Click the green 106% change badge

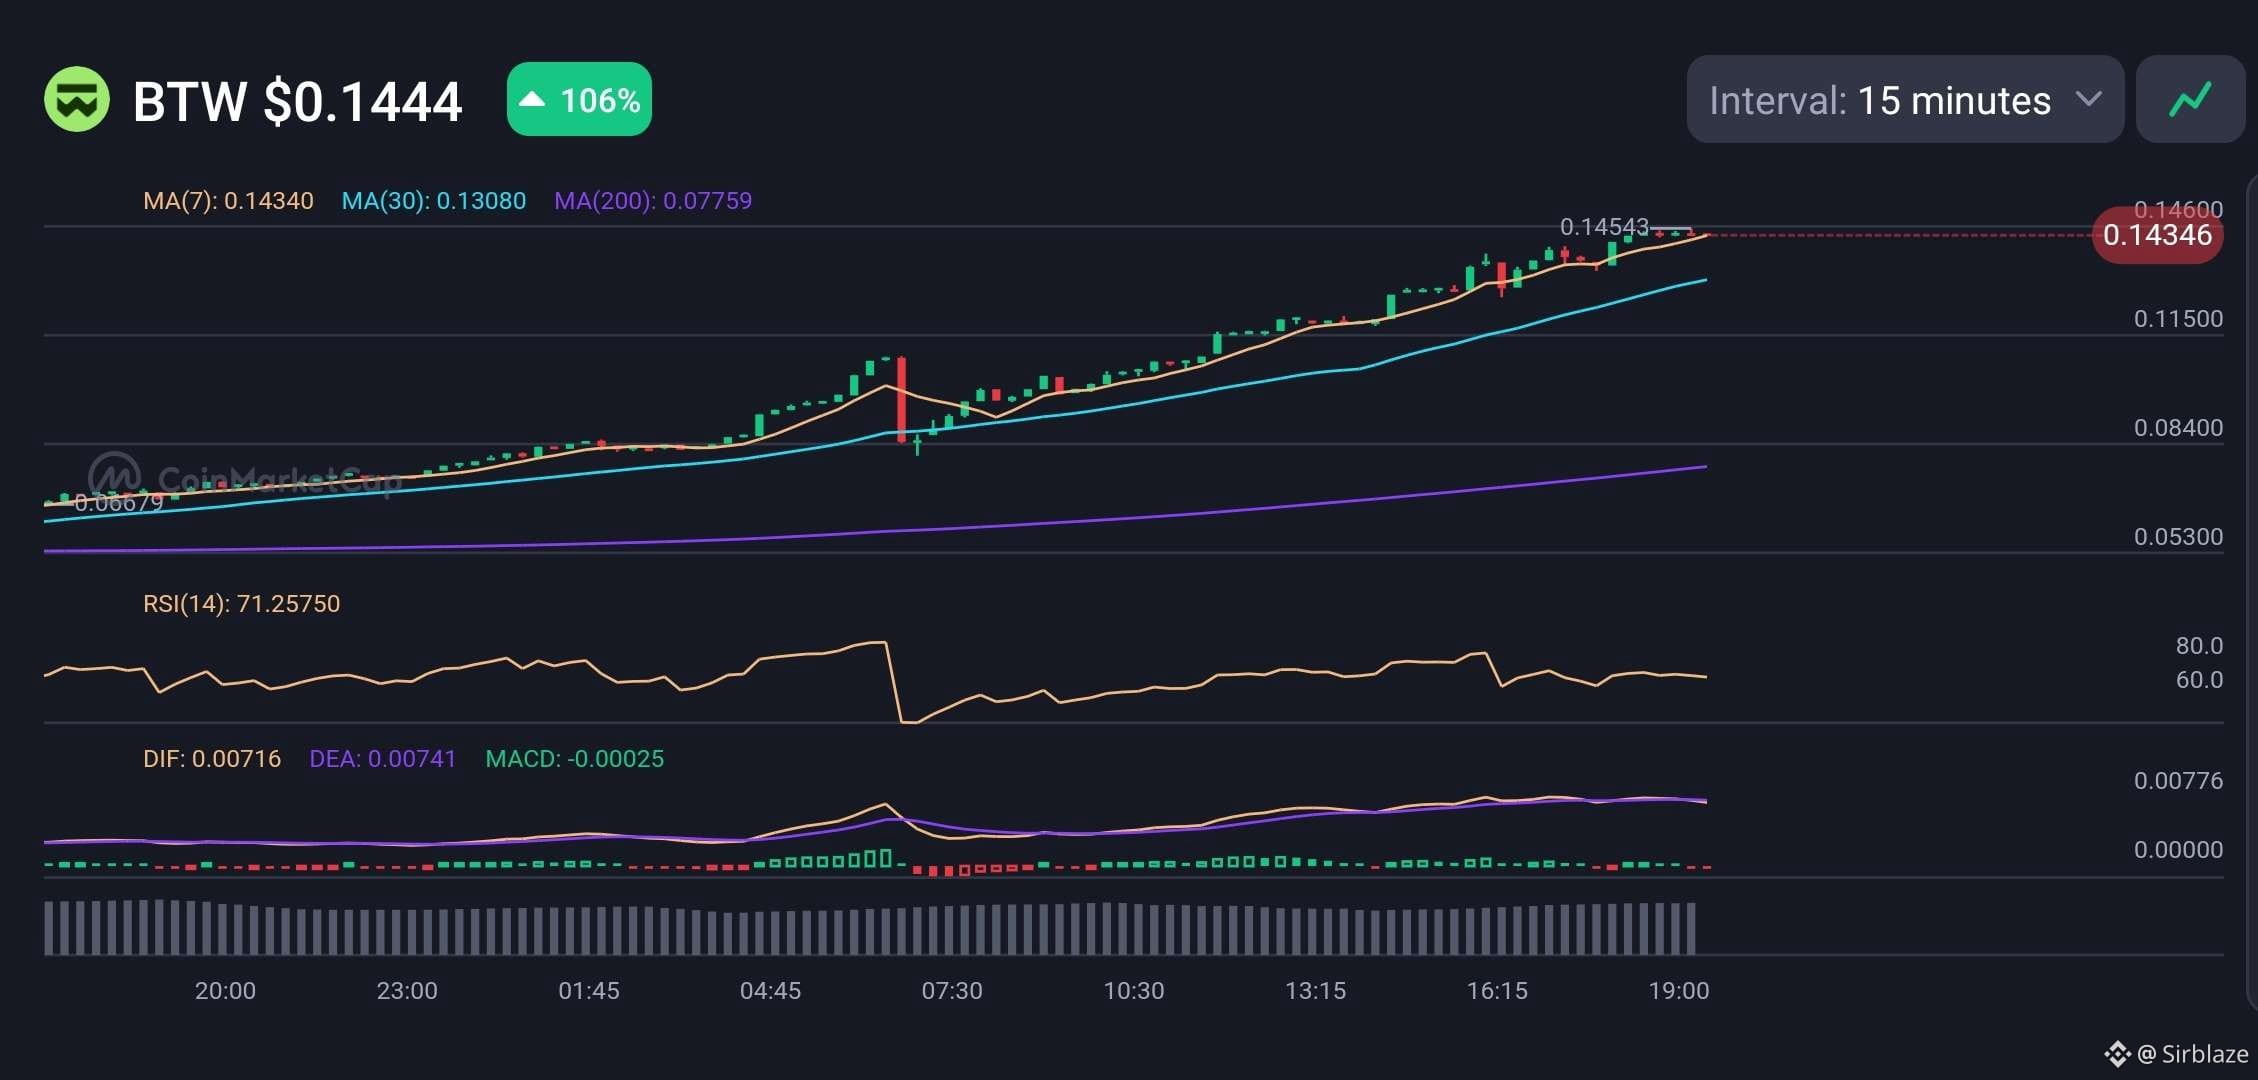579,99
